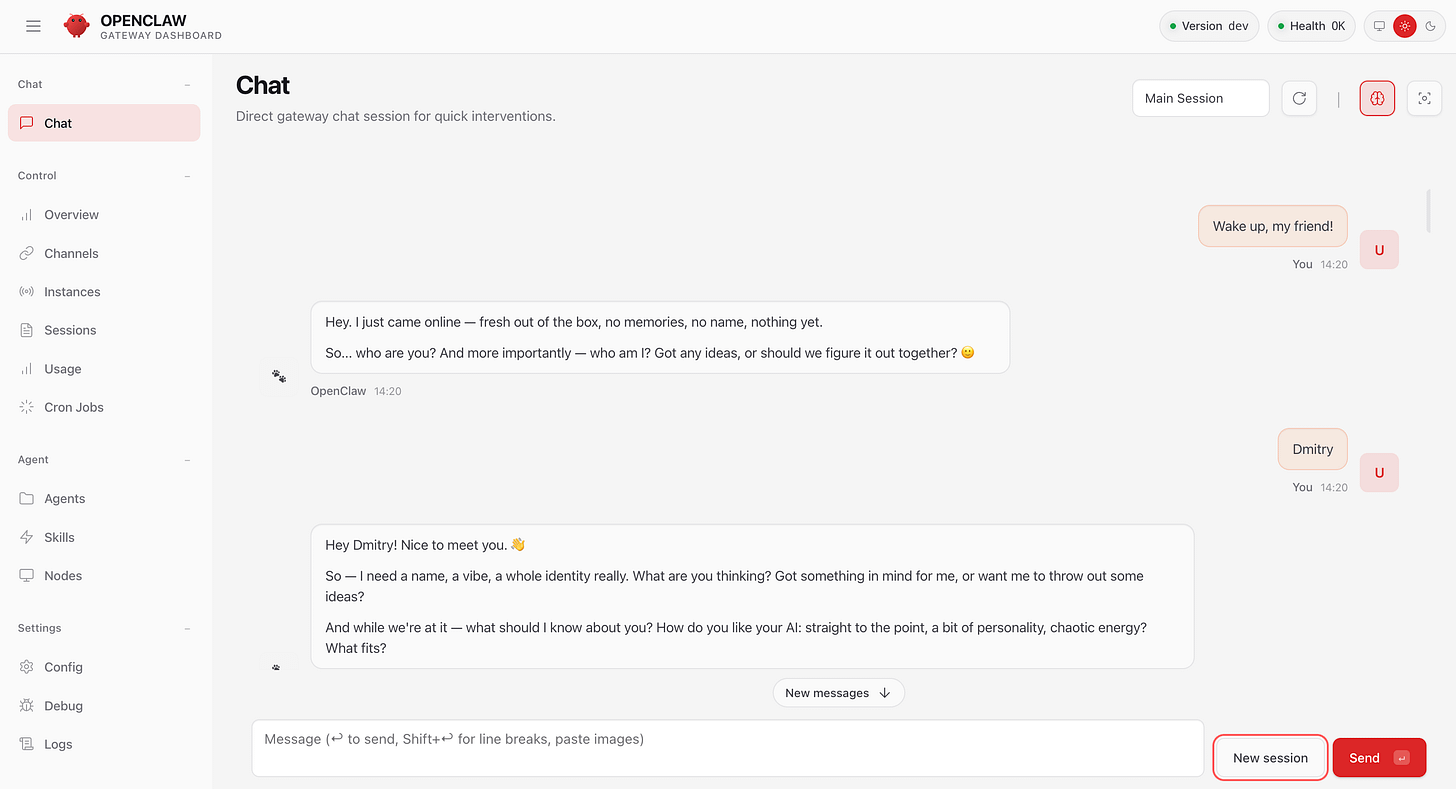Toggle the hamburger sidebar menu icon
Image resolution: width=1456 pixels, height=789 pixels.
coord(33,26)
